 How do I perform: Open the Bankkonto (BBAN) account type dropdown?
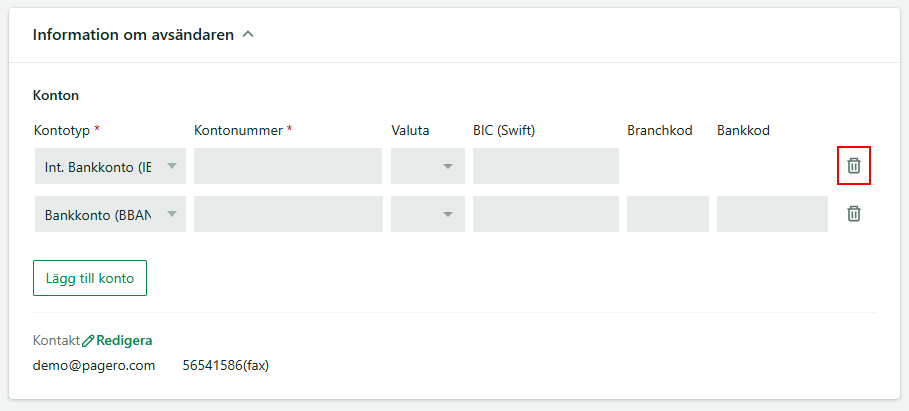(110, 214)
